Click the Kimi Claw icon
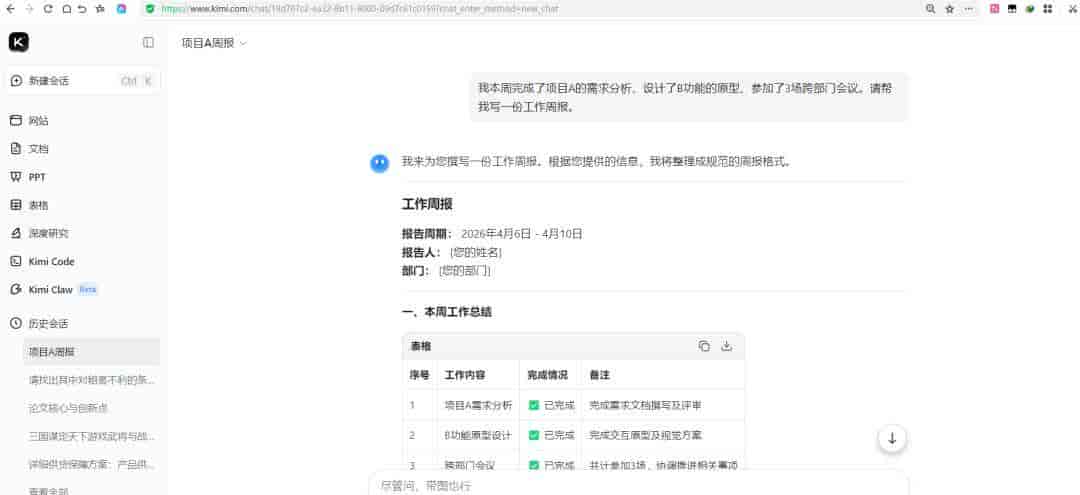The height and width of the screenshot is (495, 1080). tap(16, 290)
